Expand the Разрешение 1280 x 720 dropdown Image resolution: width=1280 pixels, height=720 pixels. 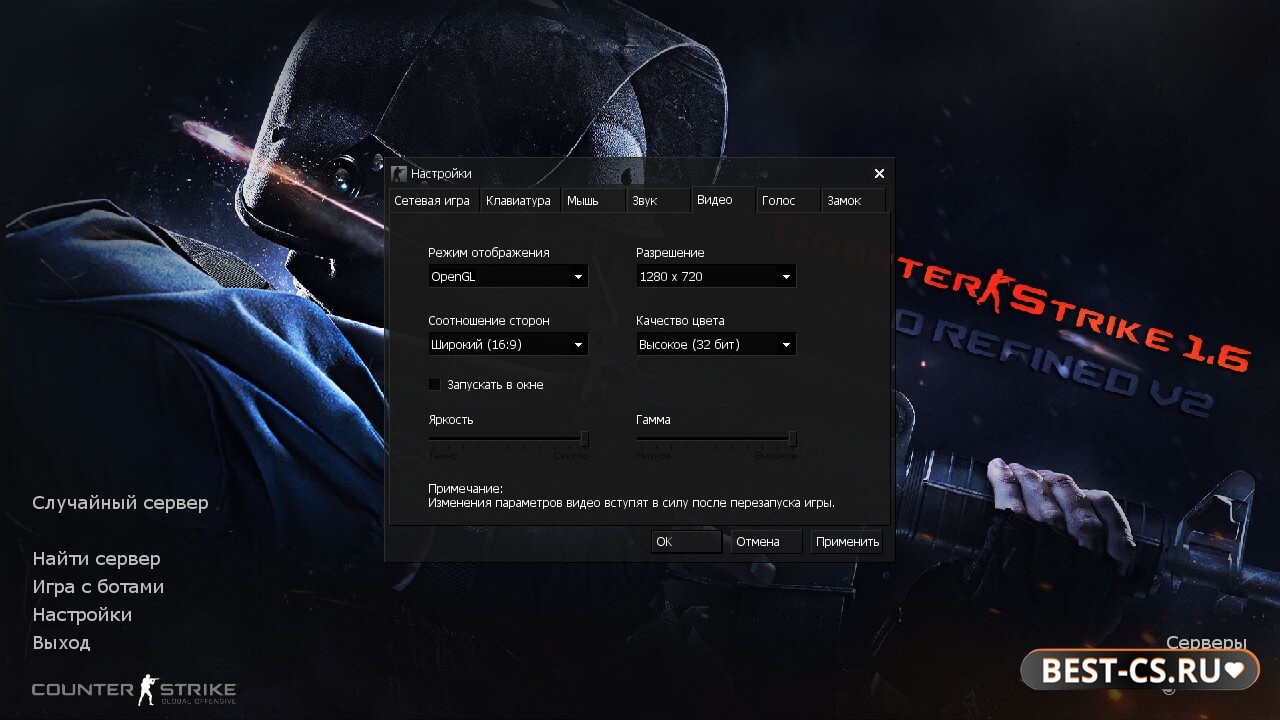point(716,277)
